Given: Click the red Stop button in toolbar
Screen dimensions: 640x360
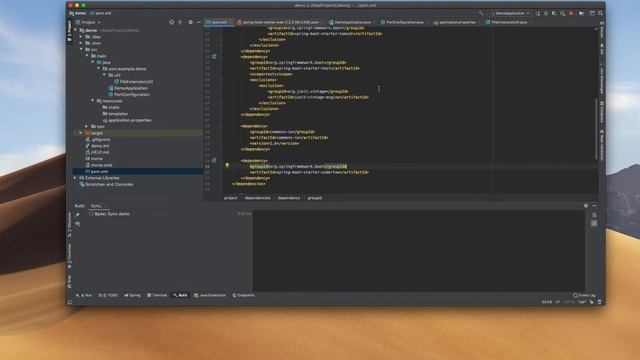Looking at the screenshot, I should pyautogui.click(x=571, y=13).
